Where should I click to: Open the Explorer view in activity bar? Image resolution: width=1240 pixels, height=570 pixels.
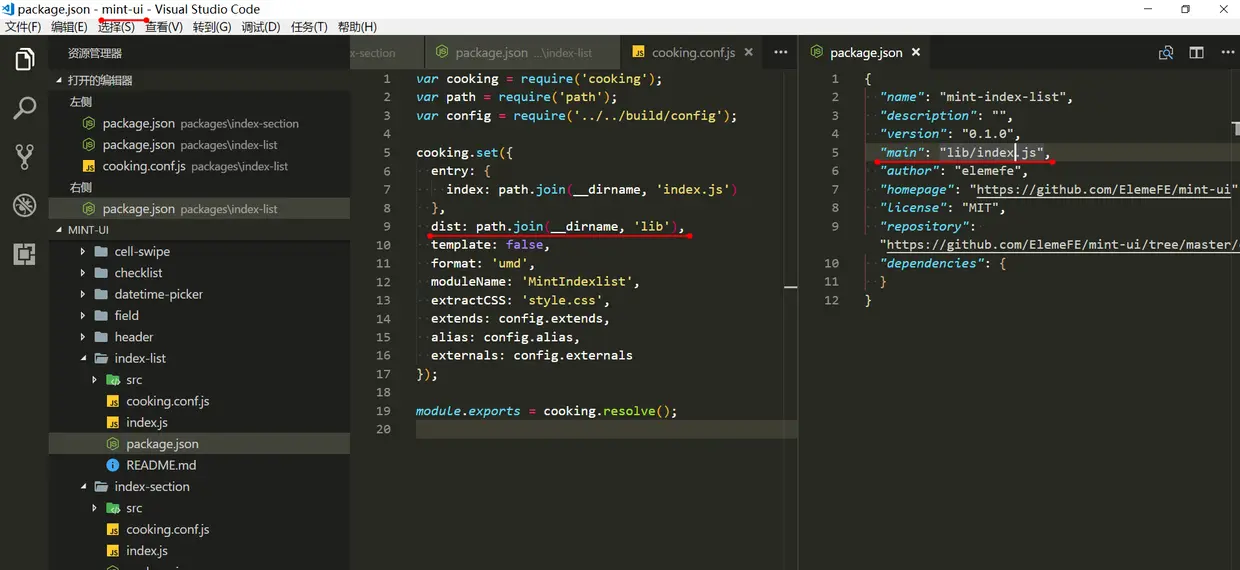25,60
